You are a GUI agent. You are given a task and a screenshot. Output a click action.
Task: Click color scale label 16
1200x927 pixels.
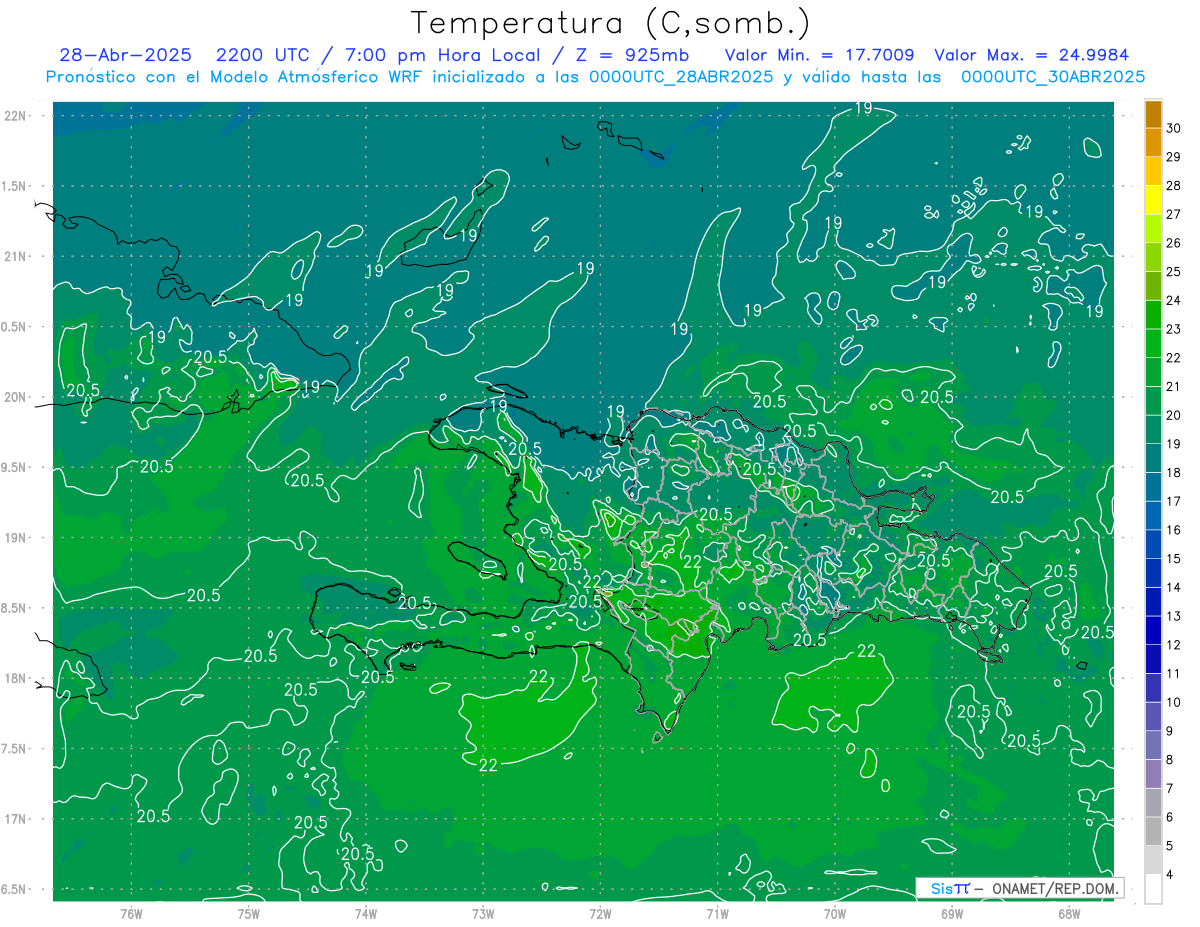coord(1175,530)
